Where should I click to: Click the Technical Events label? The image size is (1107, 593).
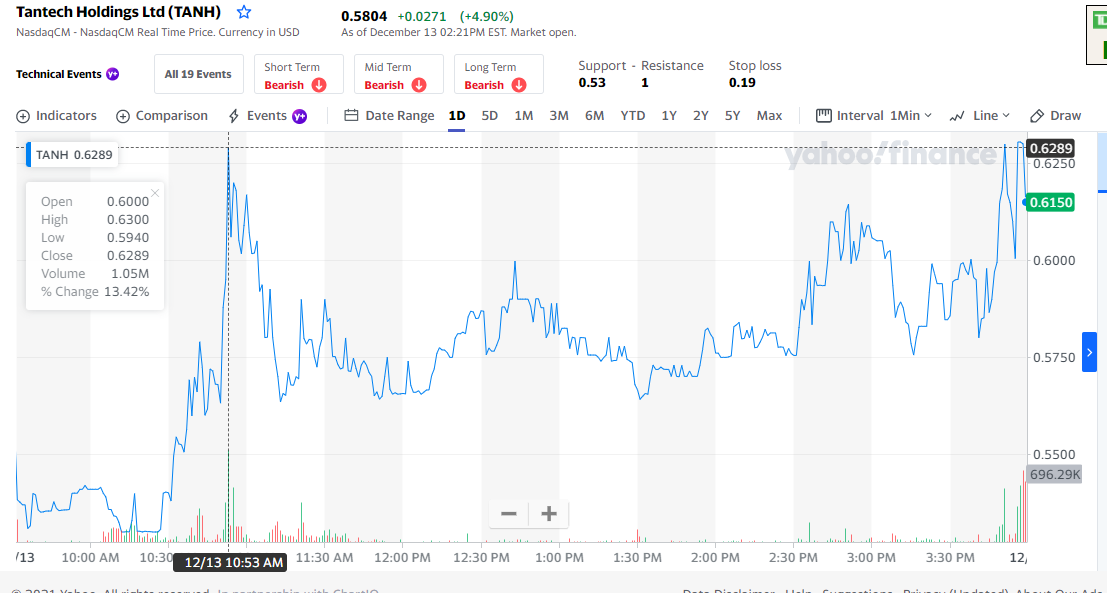pos(59,74)
